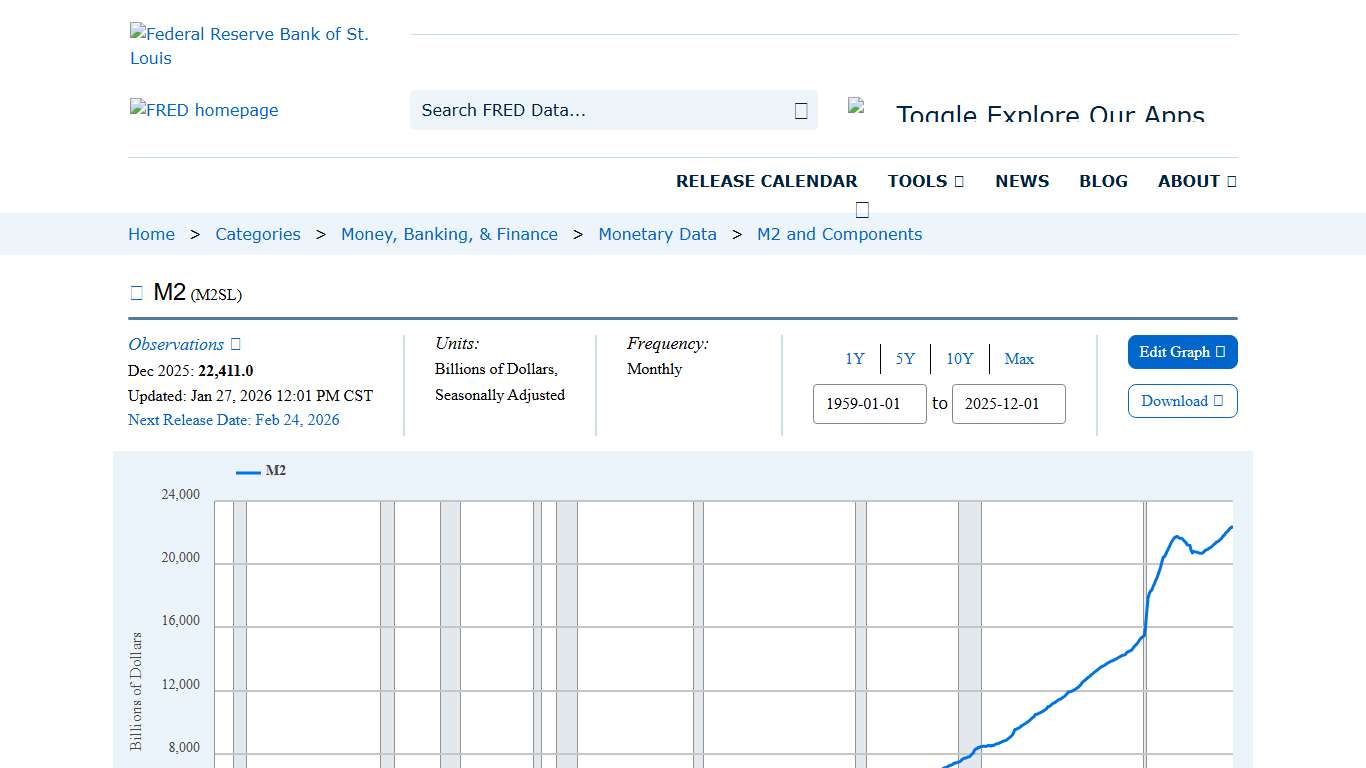This screenshot has width=1366, height=768.
Task: Click the M2 legend line swatch above the chart
Action: [x=246, y=471]
